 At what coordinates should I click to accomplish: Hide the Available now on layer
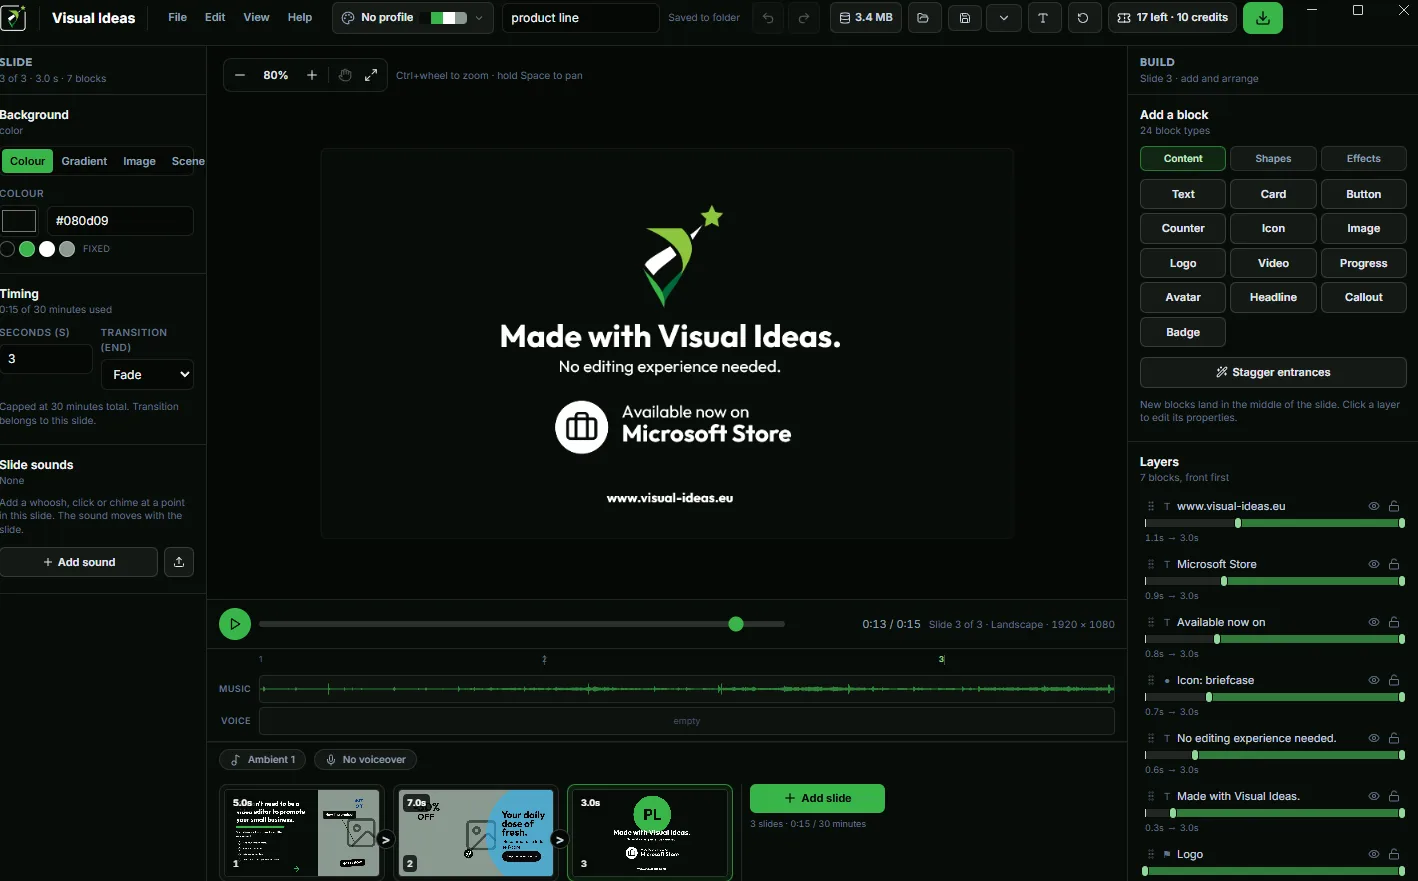(x=1374, y=622)
